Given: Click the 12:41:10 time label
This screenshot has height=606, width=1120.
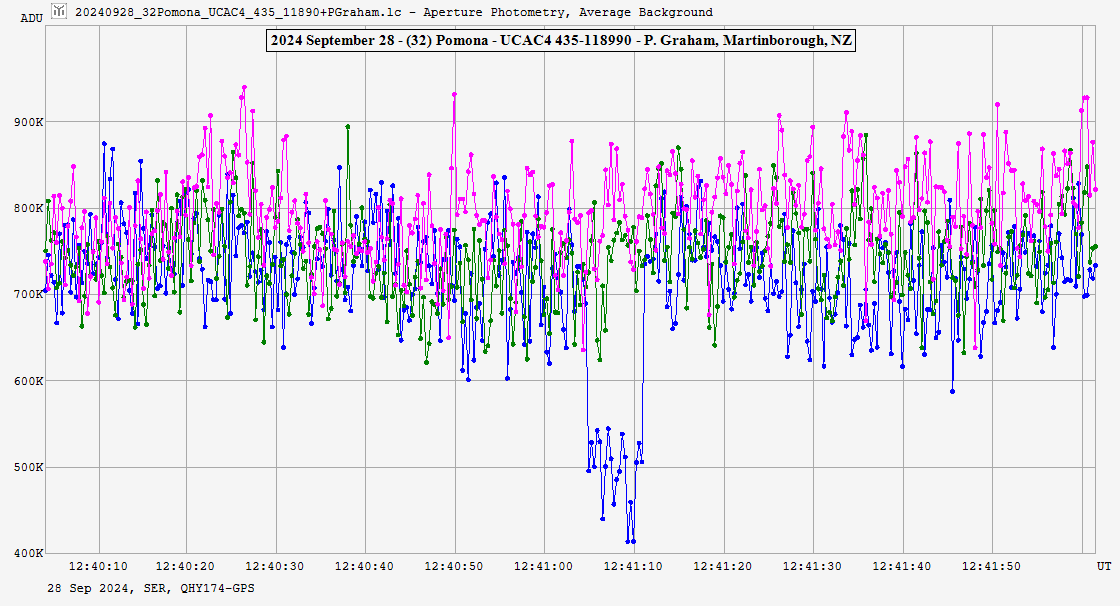Looking at the screenshot, I should point(633,566).
